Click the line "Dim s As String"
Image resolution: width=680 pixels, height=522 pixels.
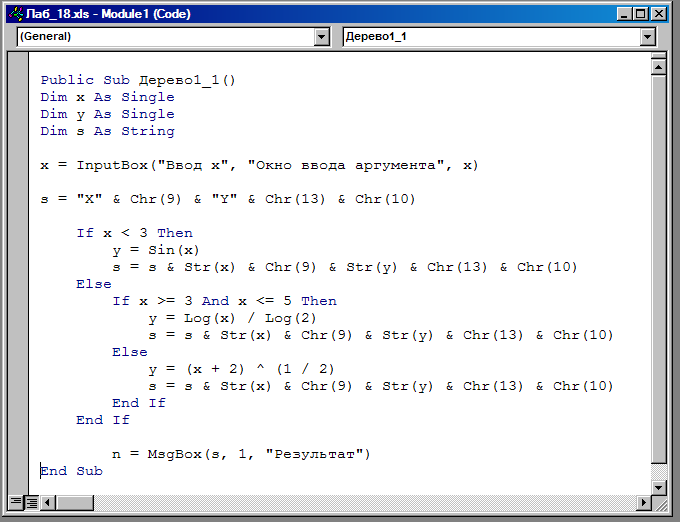[x=108, y=131]
